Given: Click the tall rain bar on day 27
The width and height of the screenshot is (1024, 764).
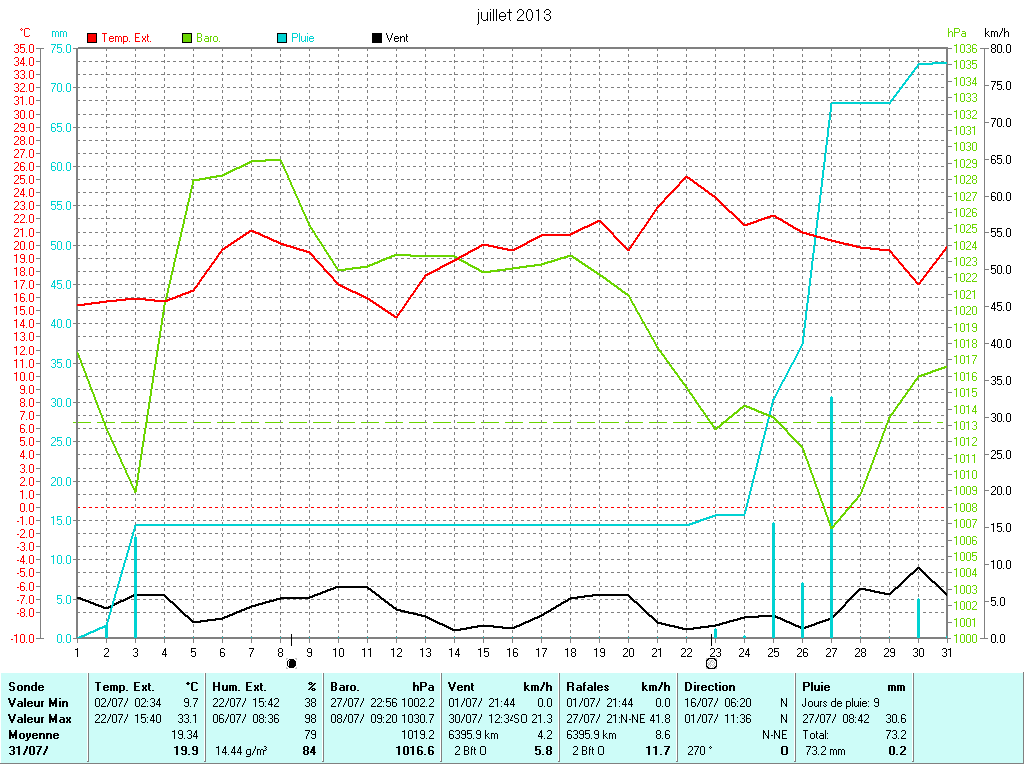Looking at the screenshot, I should tap(831, 500).
